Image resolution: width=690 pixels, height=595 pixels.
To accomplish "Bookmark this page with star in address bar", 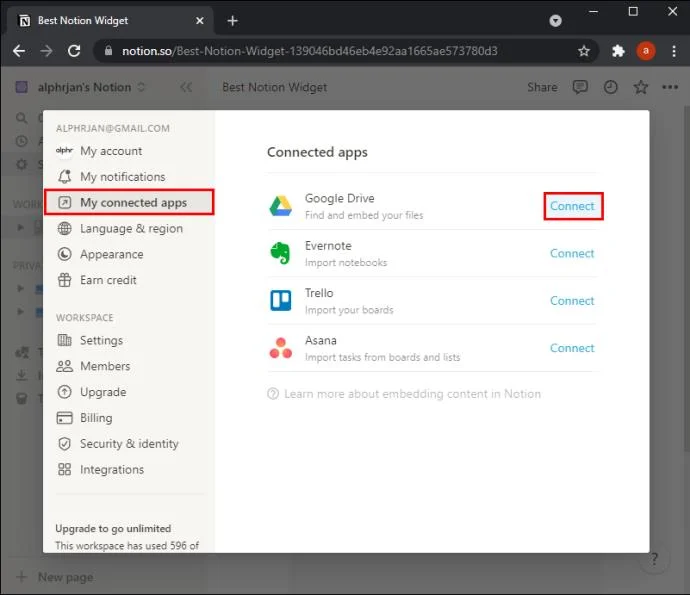I will tap(584, 51).
